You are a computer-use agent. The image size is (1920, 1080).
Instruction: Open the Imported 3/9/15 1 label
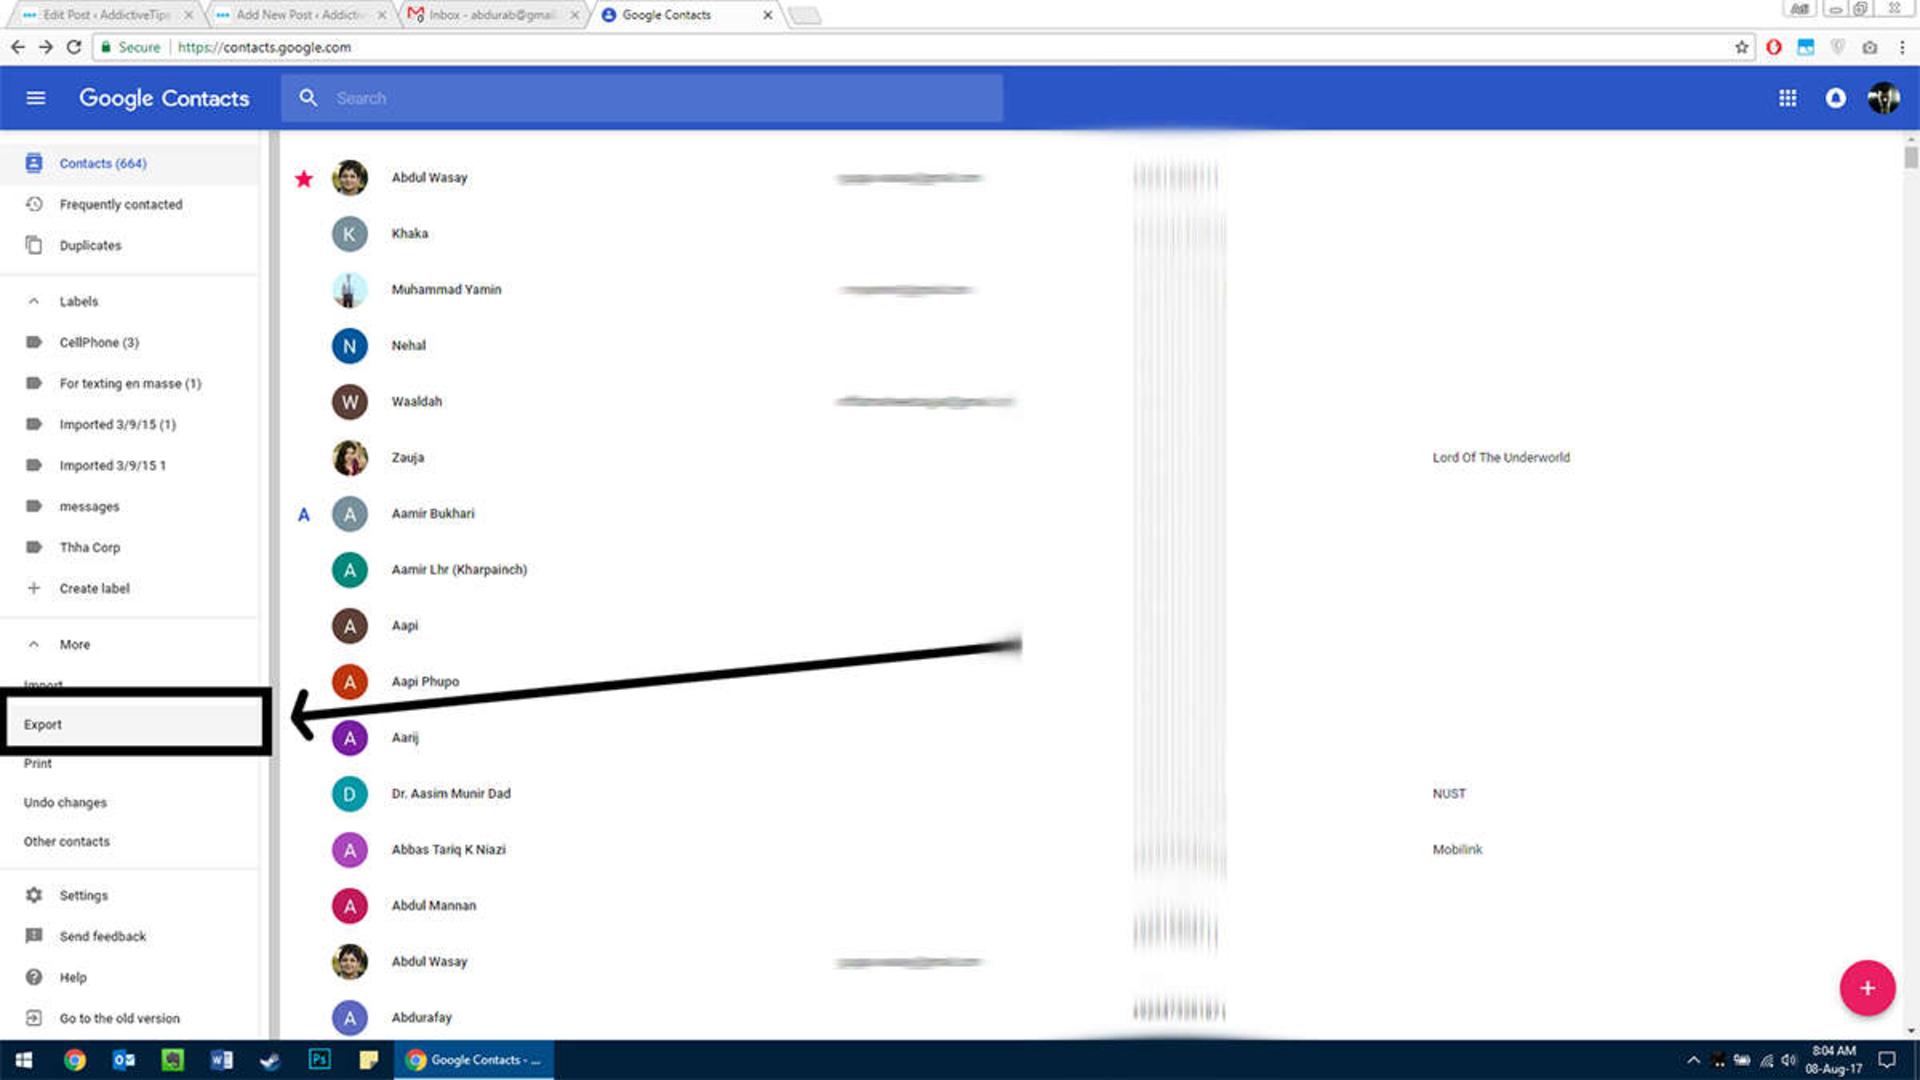tap(112, 465)
